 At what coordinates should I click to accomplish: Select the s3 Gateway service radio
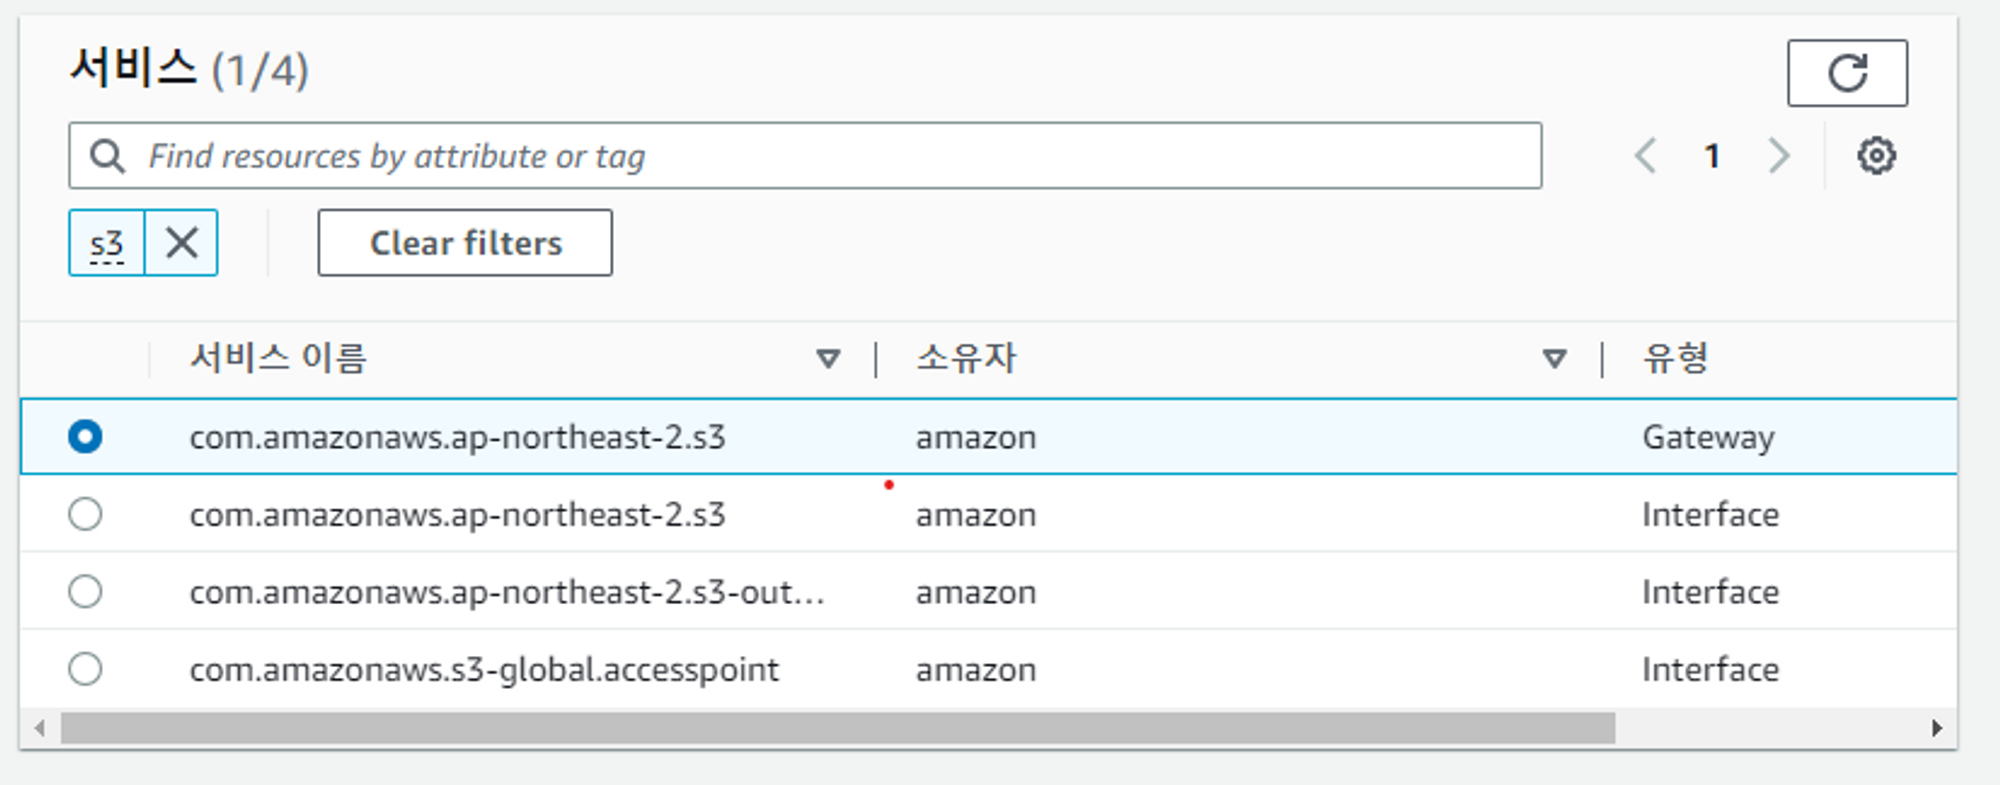click(x=85, y=437)
